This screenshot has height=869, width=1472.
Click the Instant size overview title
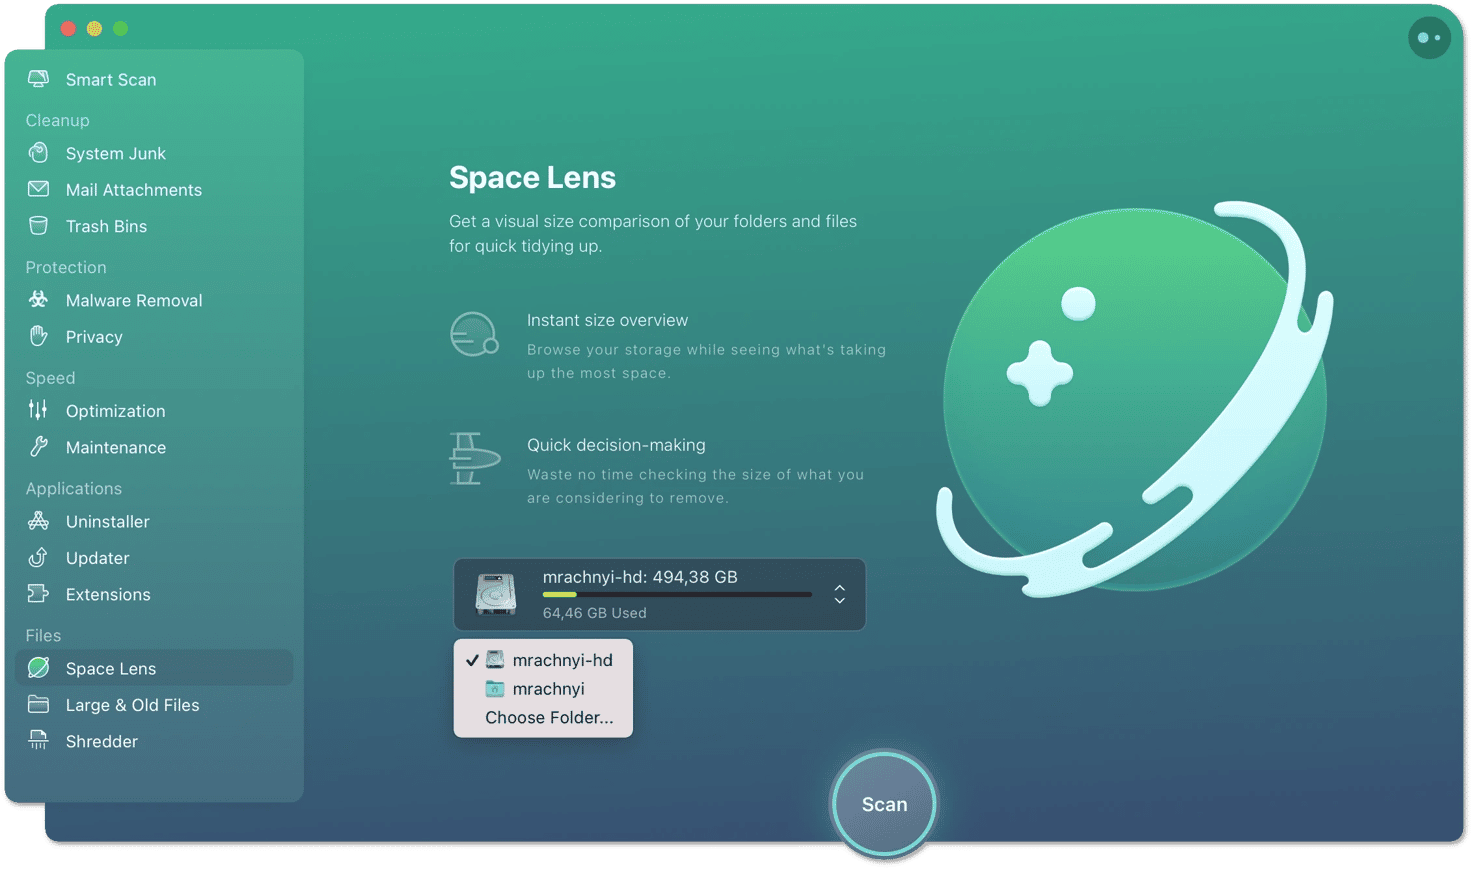click(x=607, y=320)
